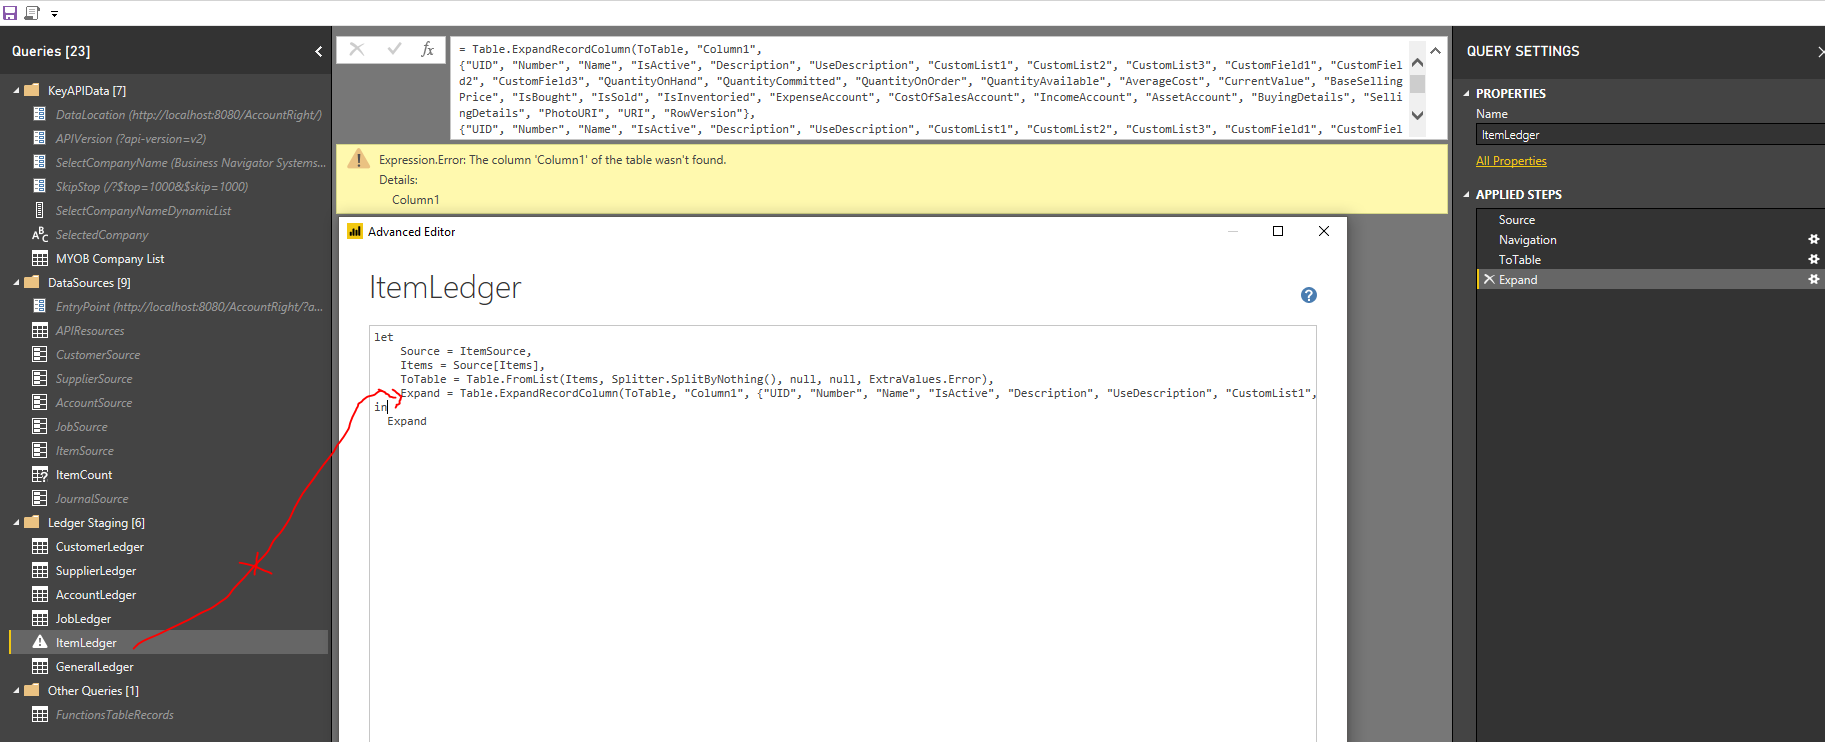Click the FunctionsTableRecords table icon

click(40, 714)
